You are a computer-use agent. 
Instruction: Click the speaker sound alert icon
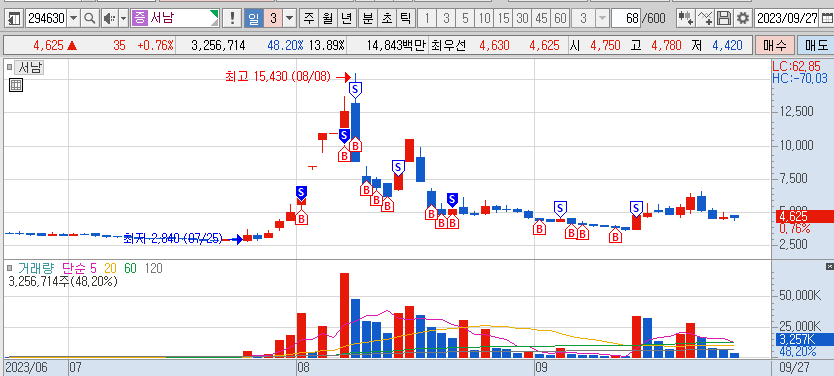pos(109,19)
